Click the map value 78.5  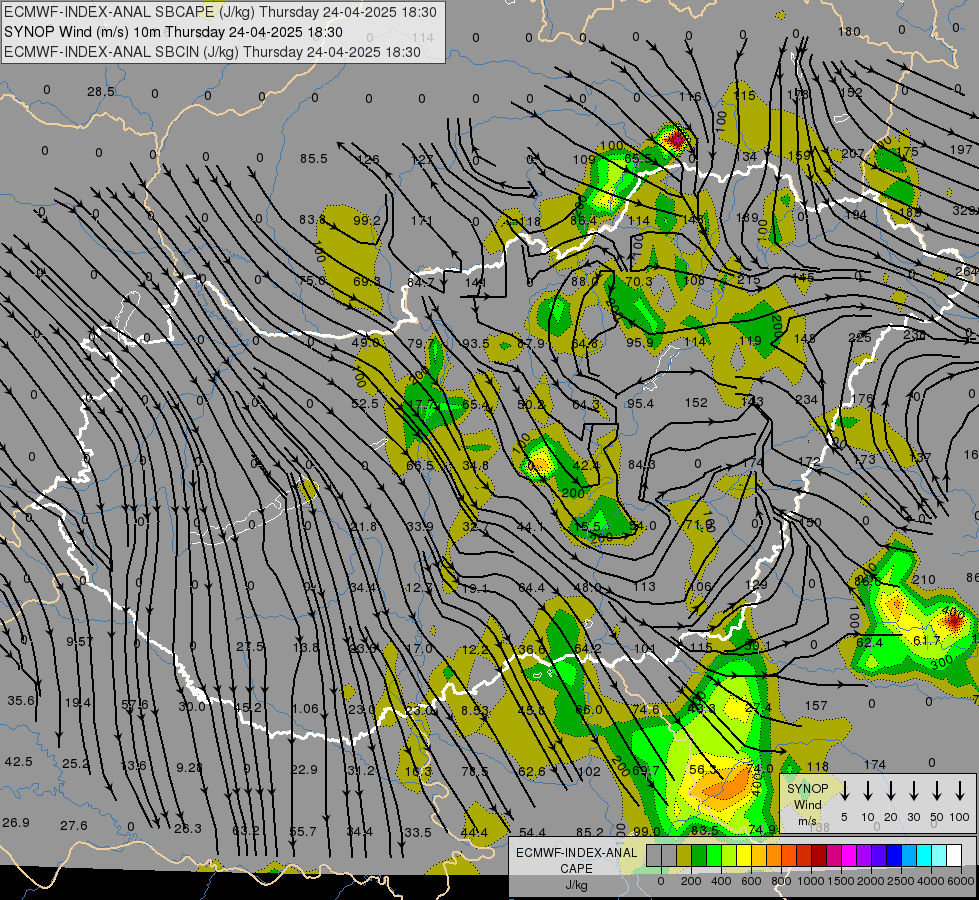475,771
